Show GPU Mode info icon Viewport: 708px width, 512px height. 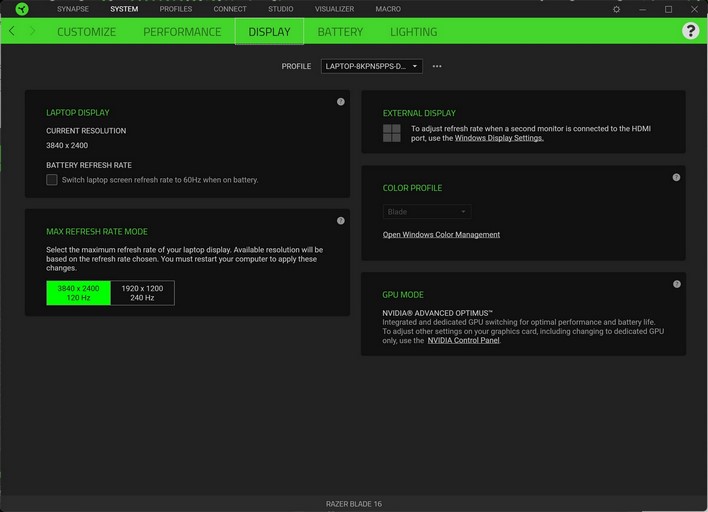click(x=676, y=284)
